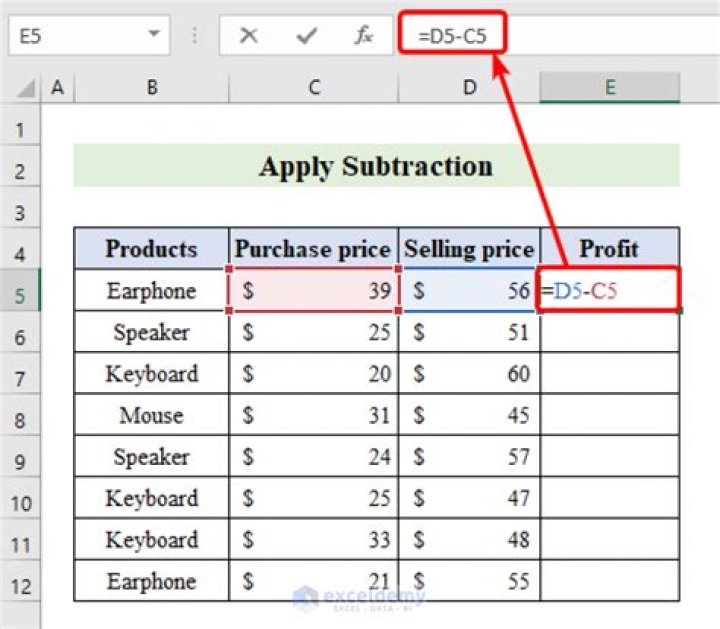
Task: Select the Mouse product cell
Action: pyautogui.click(x=151, y=415)
